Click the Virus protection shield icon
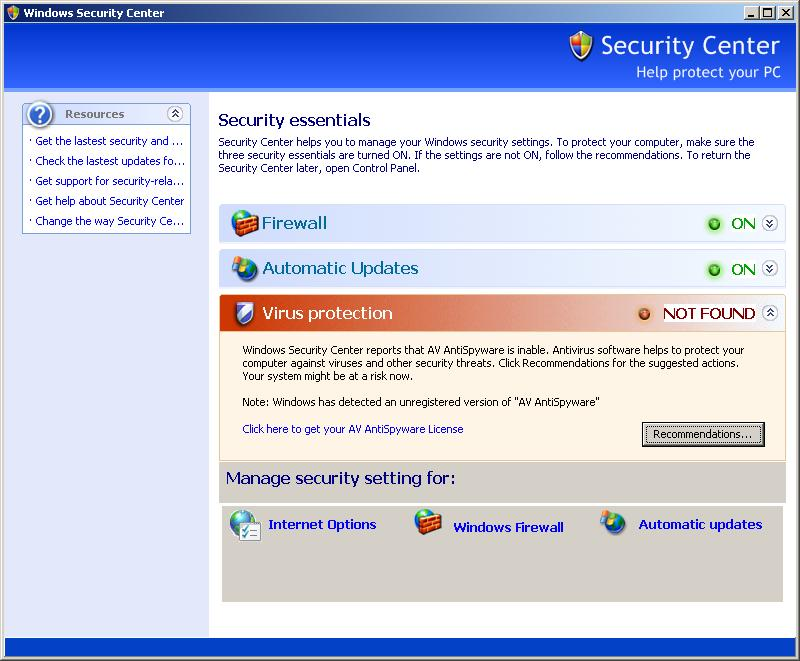Viewport: 800px width, 661px height. click(244, 313)
